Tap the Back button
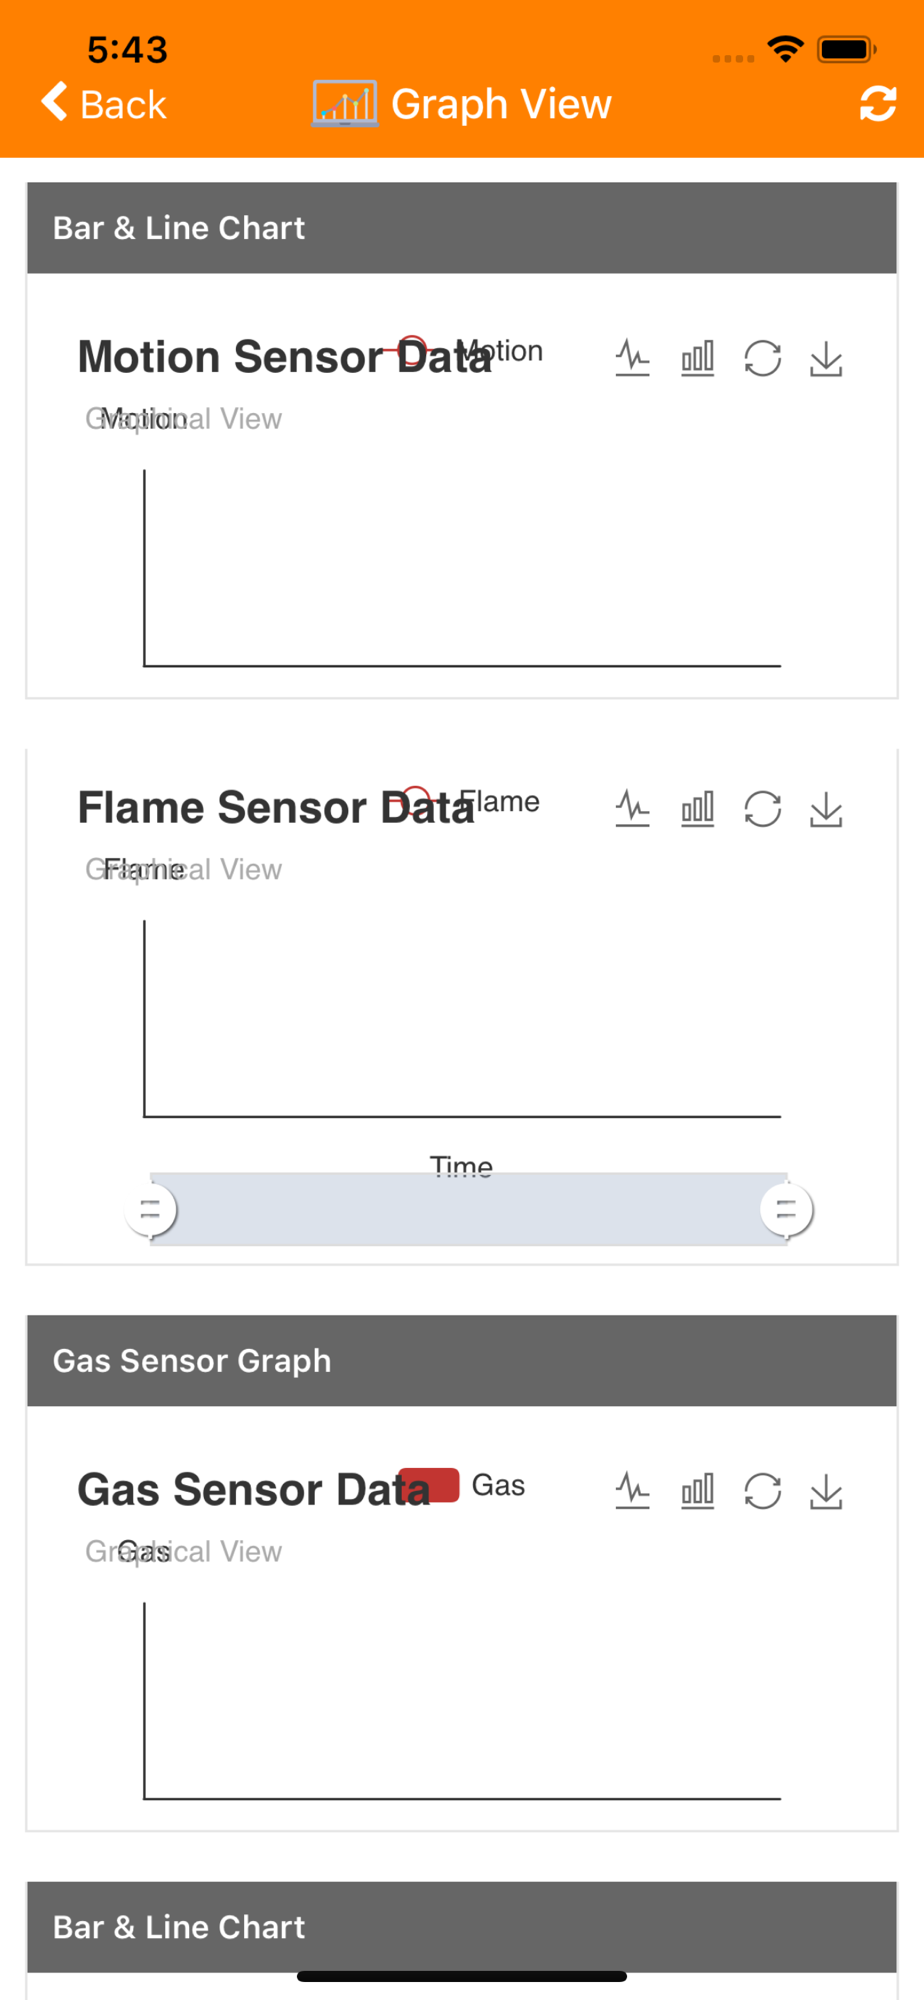 (104, 104)
